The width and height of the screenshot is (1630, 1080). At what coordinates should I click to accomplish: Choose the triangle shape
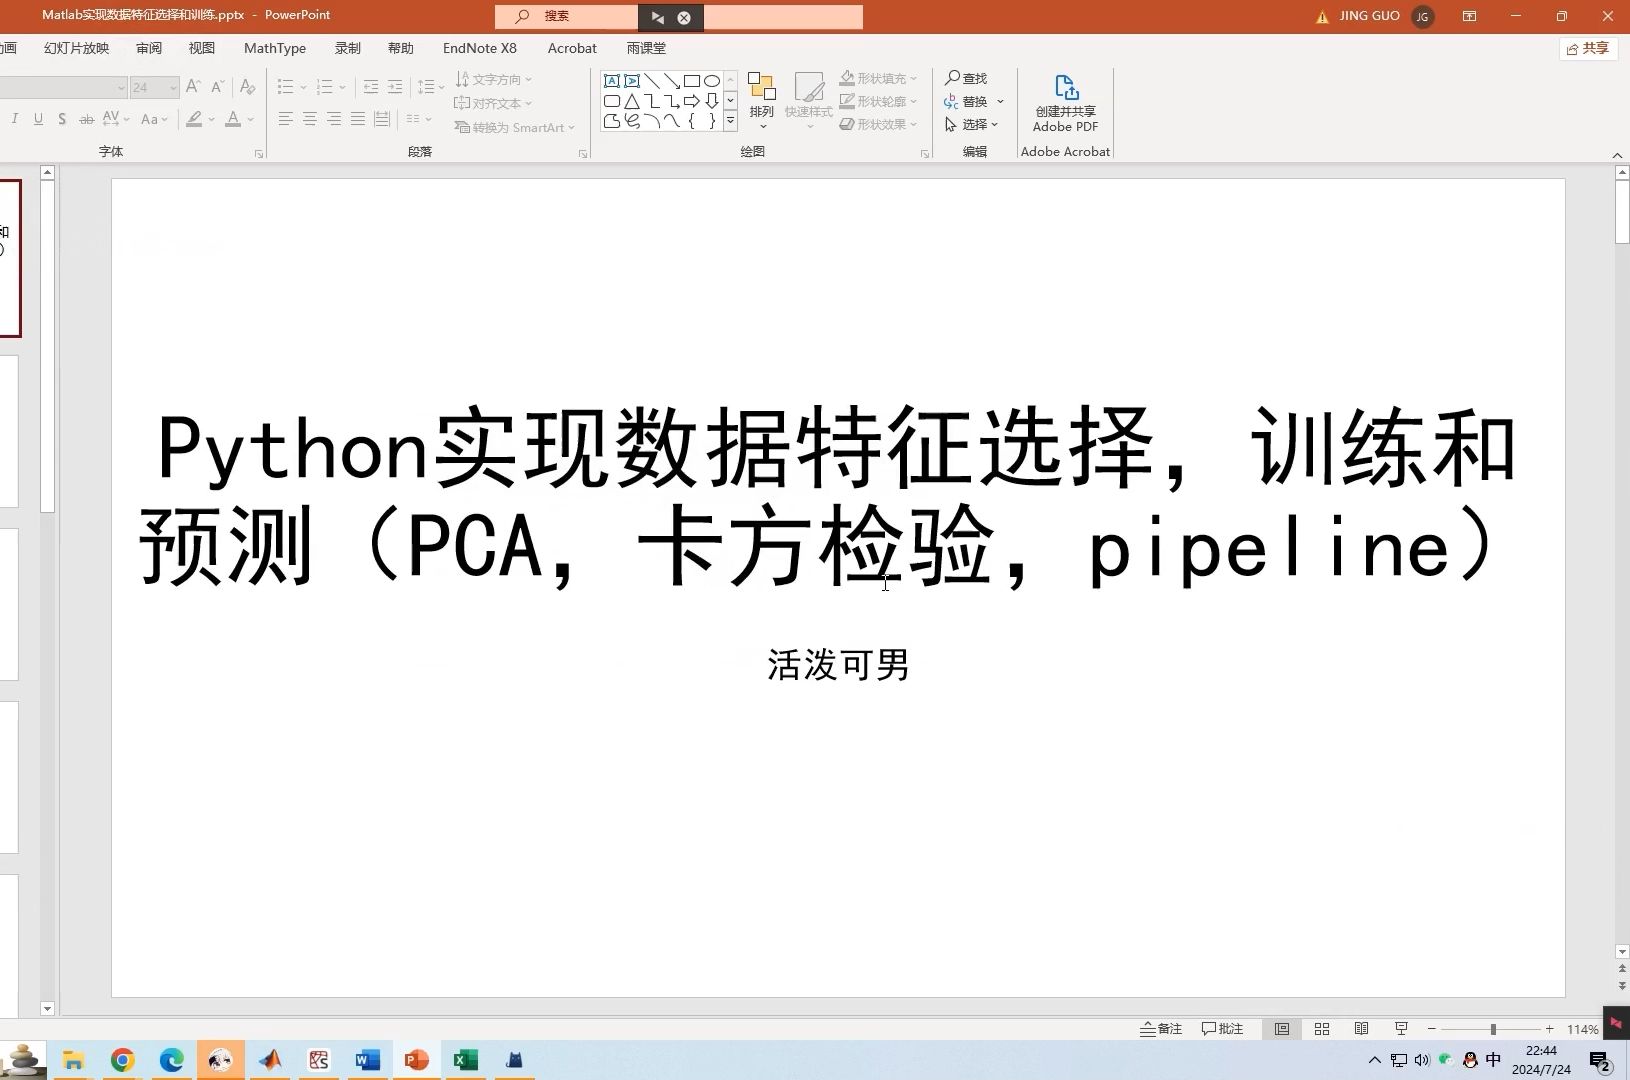click(x=632, y=101)
